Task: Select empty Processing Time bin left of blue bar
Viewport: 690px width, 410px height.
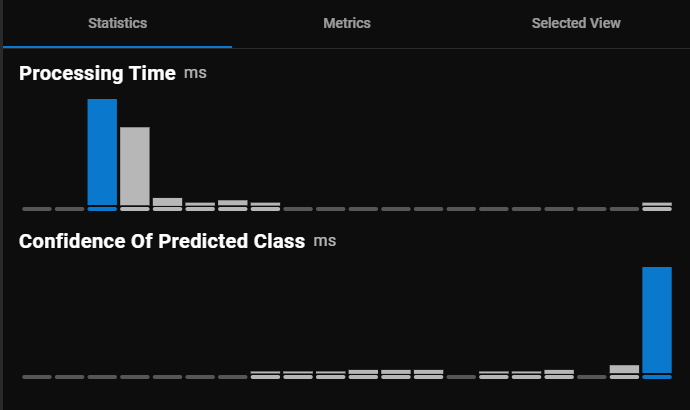Action: pos(69,208)
